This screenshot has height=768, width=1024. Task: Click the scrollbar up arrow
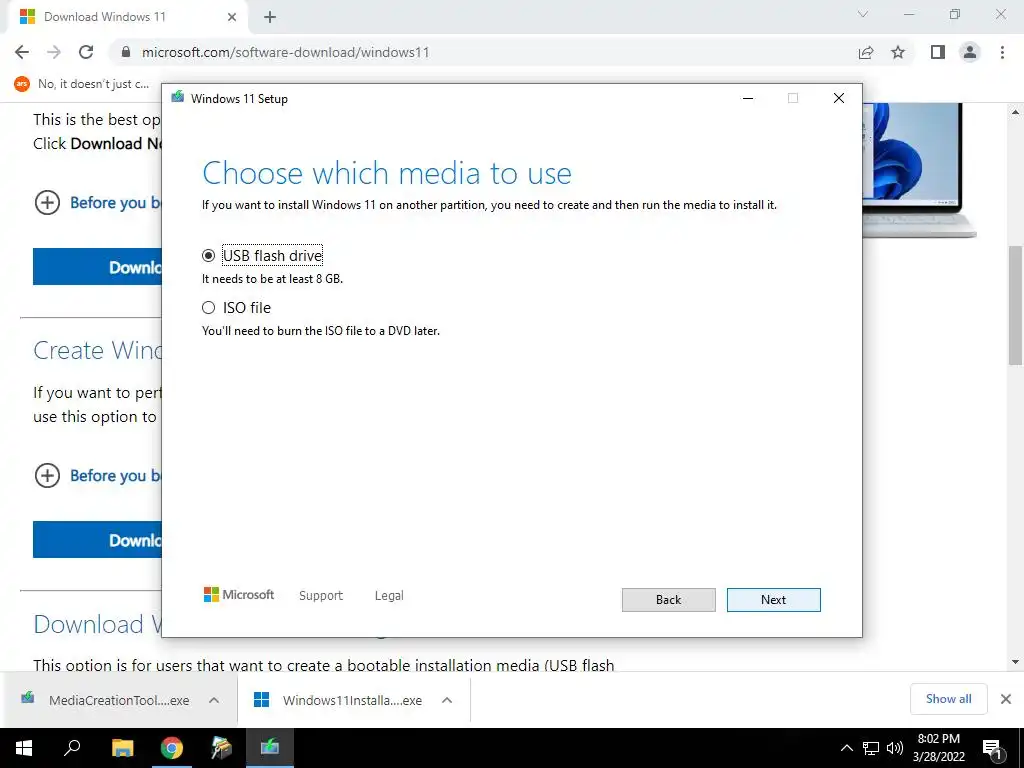(1015, 112)
